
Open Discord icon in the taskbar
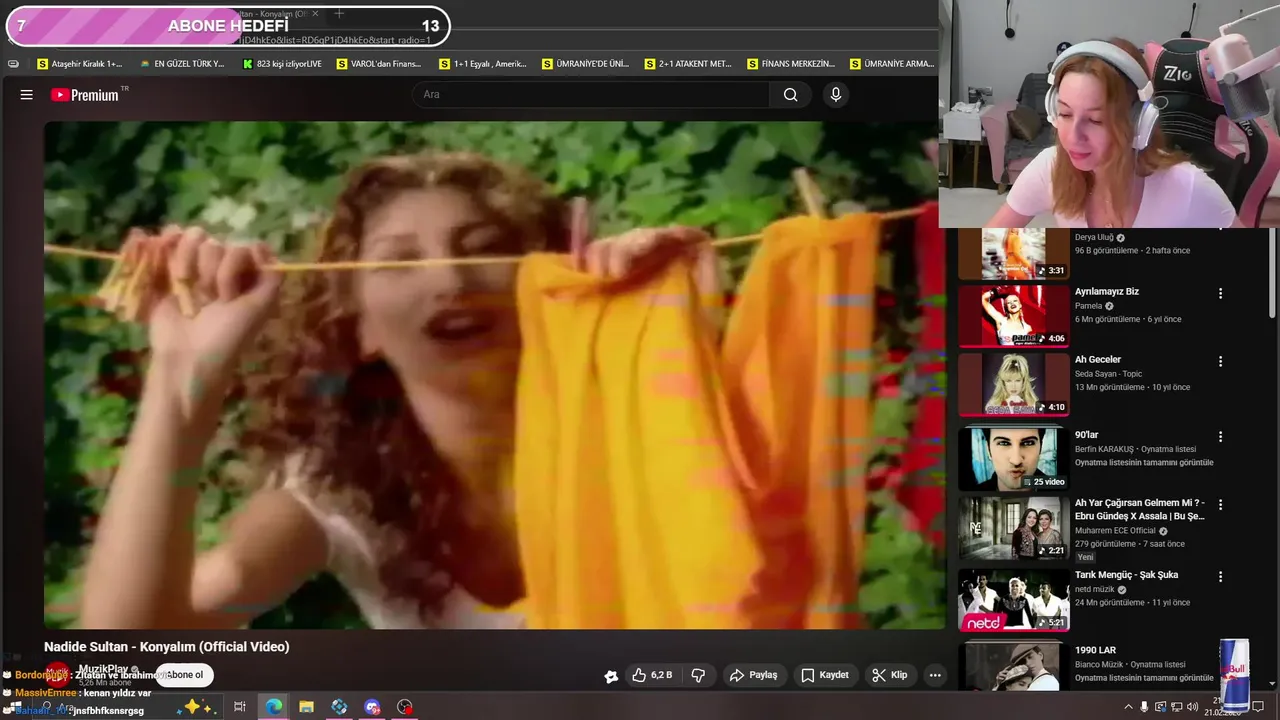372,707
